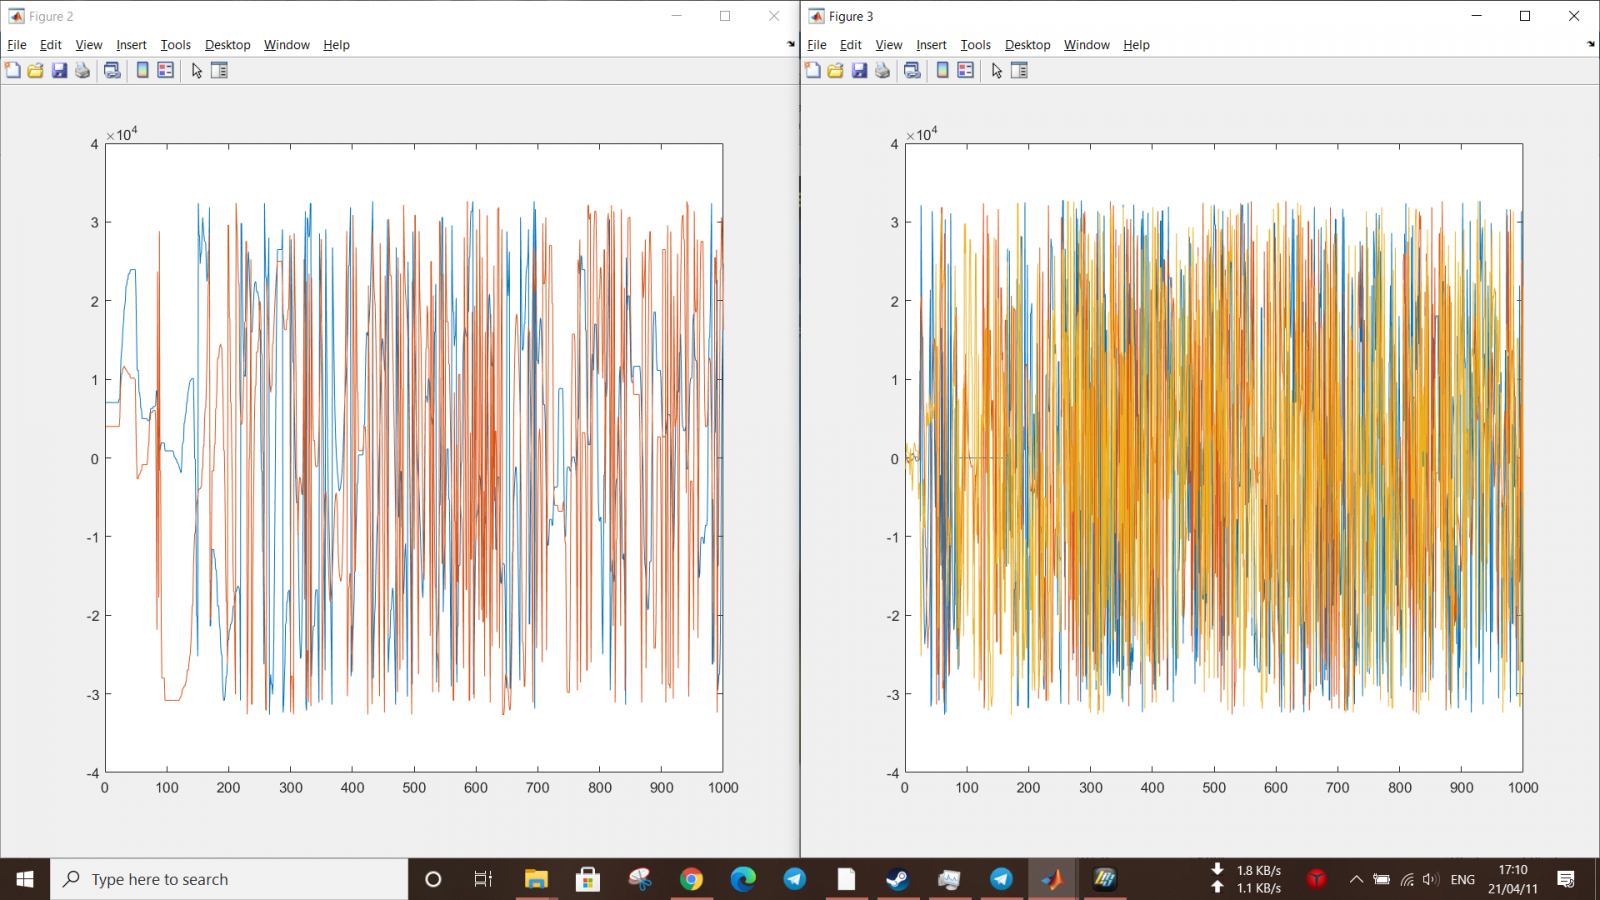Toggle Edit Plot arrow in Figure 3 toolbar
Screen dimensions: 1600x900
click(x=997, y=70)
